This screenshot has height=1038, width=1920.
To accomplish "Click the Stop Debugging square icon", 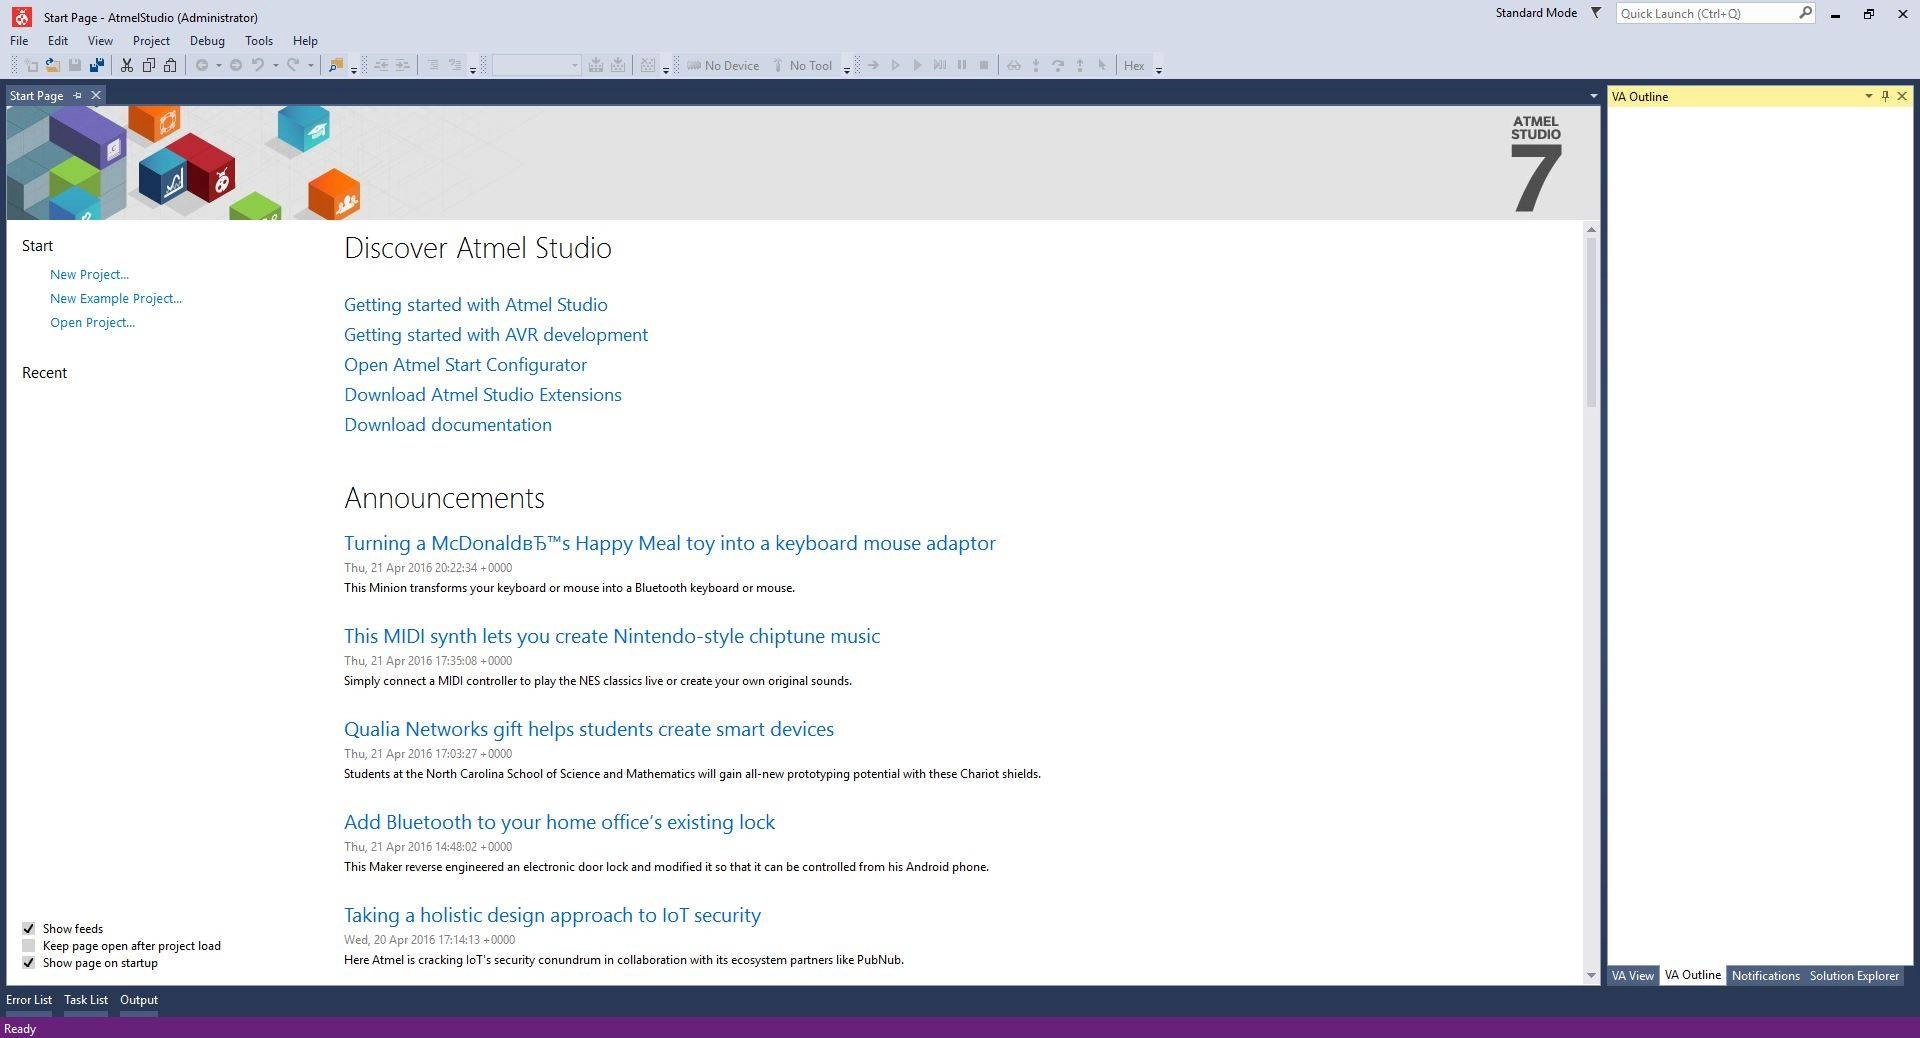I will [984, 65].
